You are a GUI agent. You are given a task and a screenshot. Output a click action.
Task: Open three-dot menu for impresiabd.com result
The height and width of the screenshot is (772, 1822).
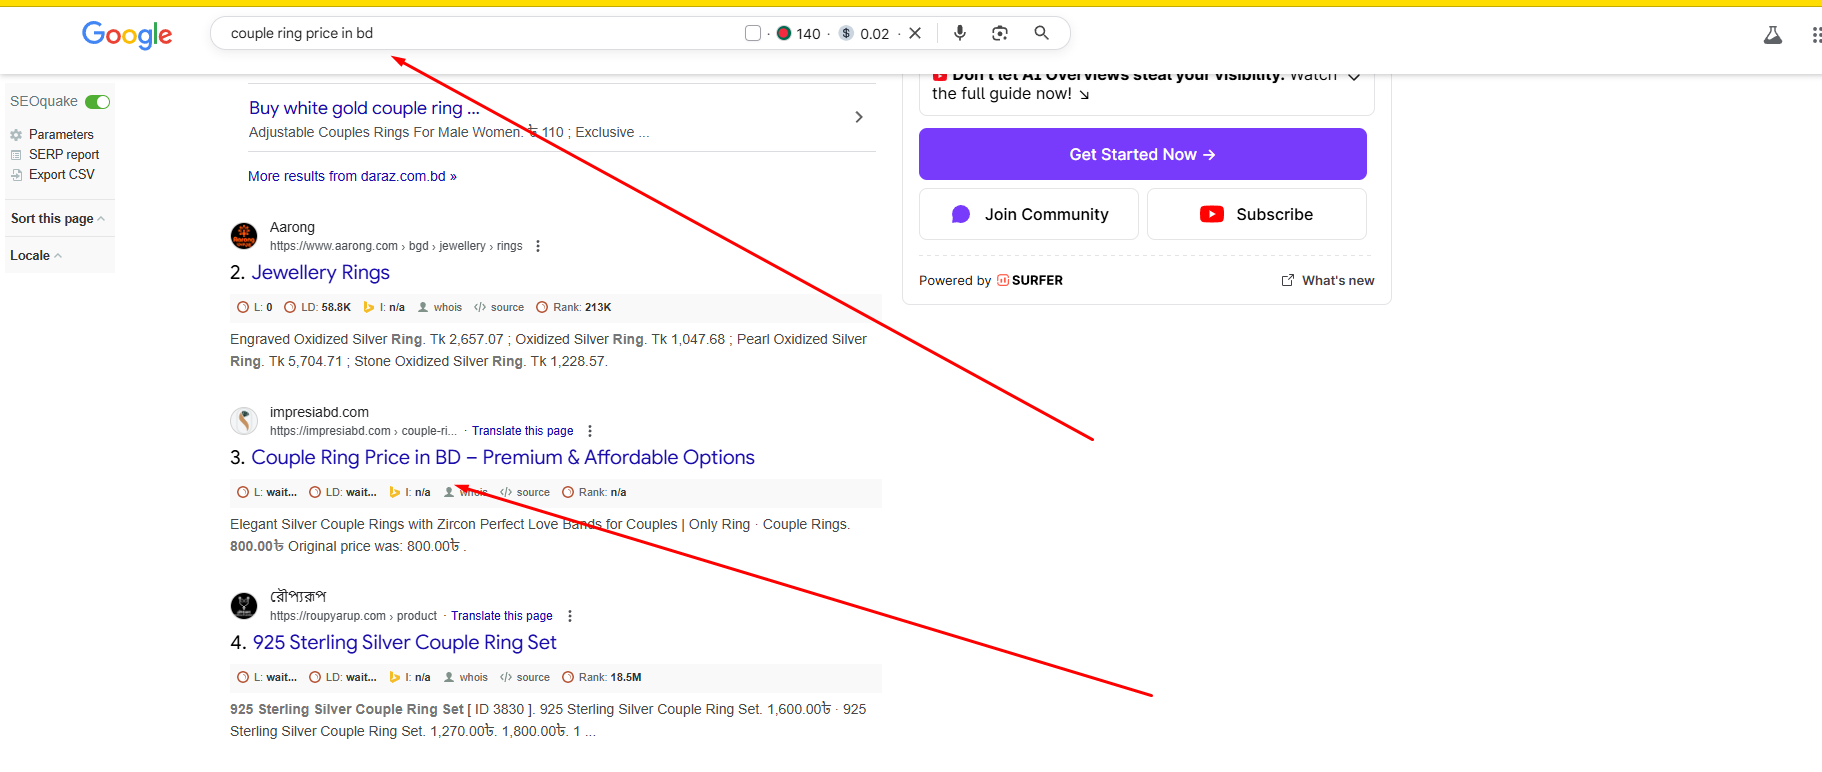(x=590, y=431)
